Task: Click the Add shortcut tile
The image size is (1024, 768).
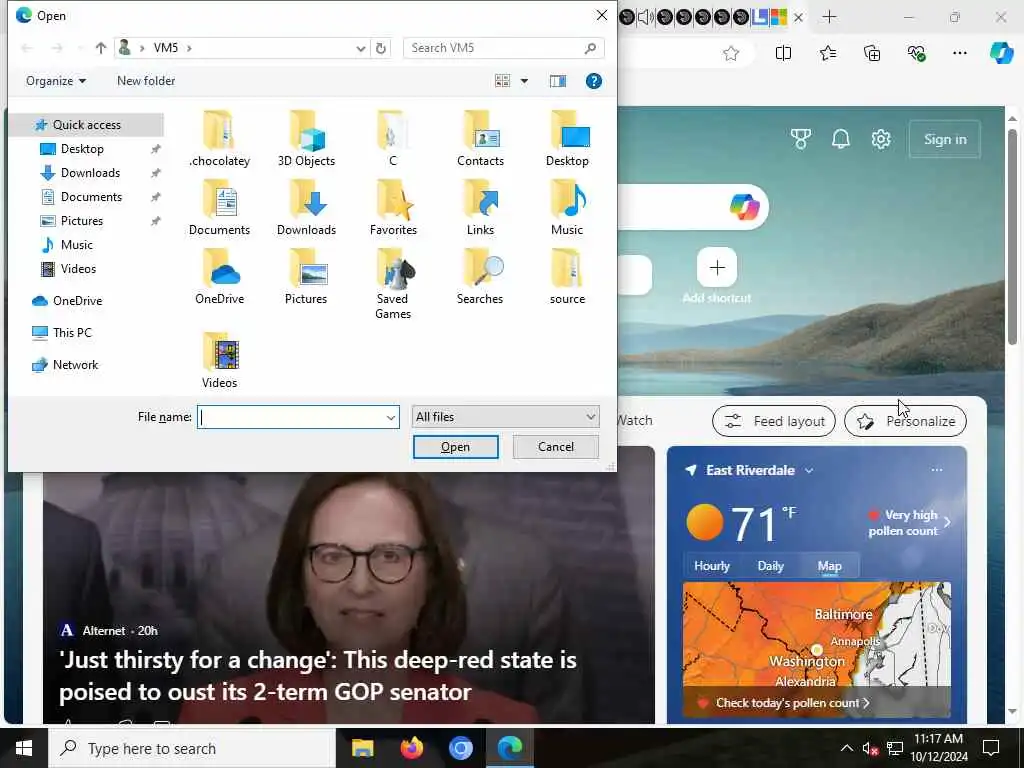Action: [717, 276]
